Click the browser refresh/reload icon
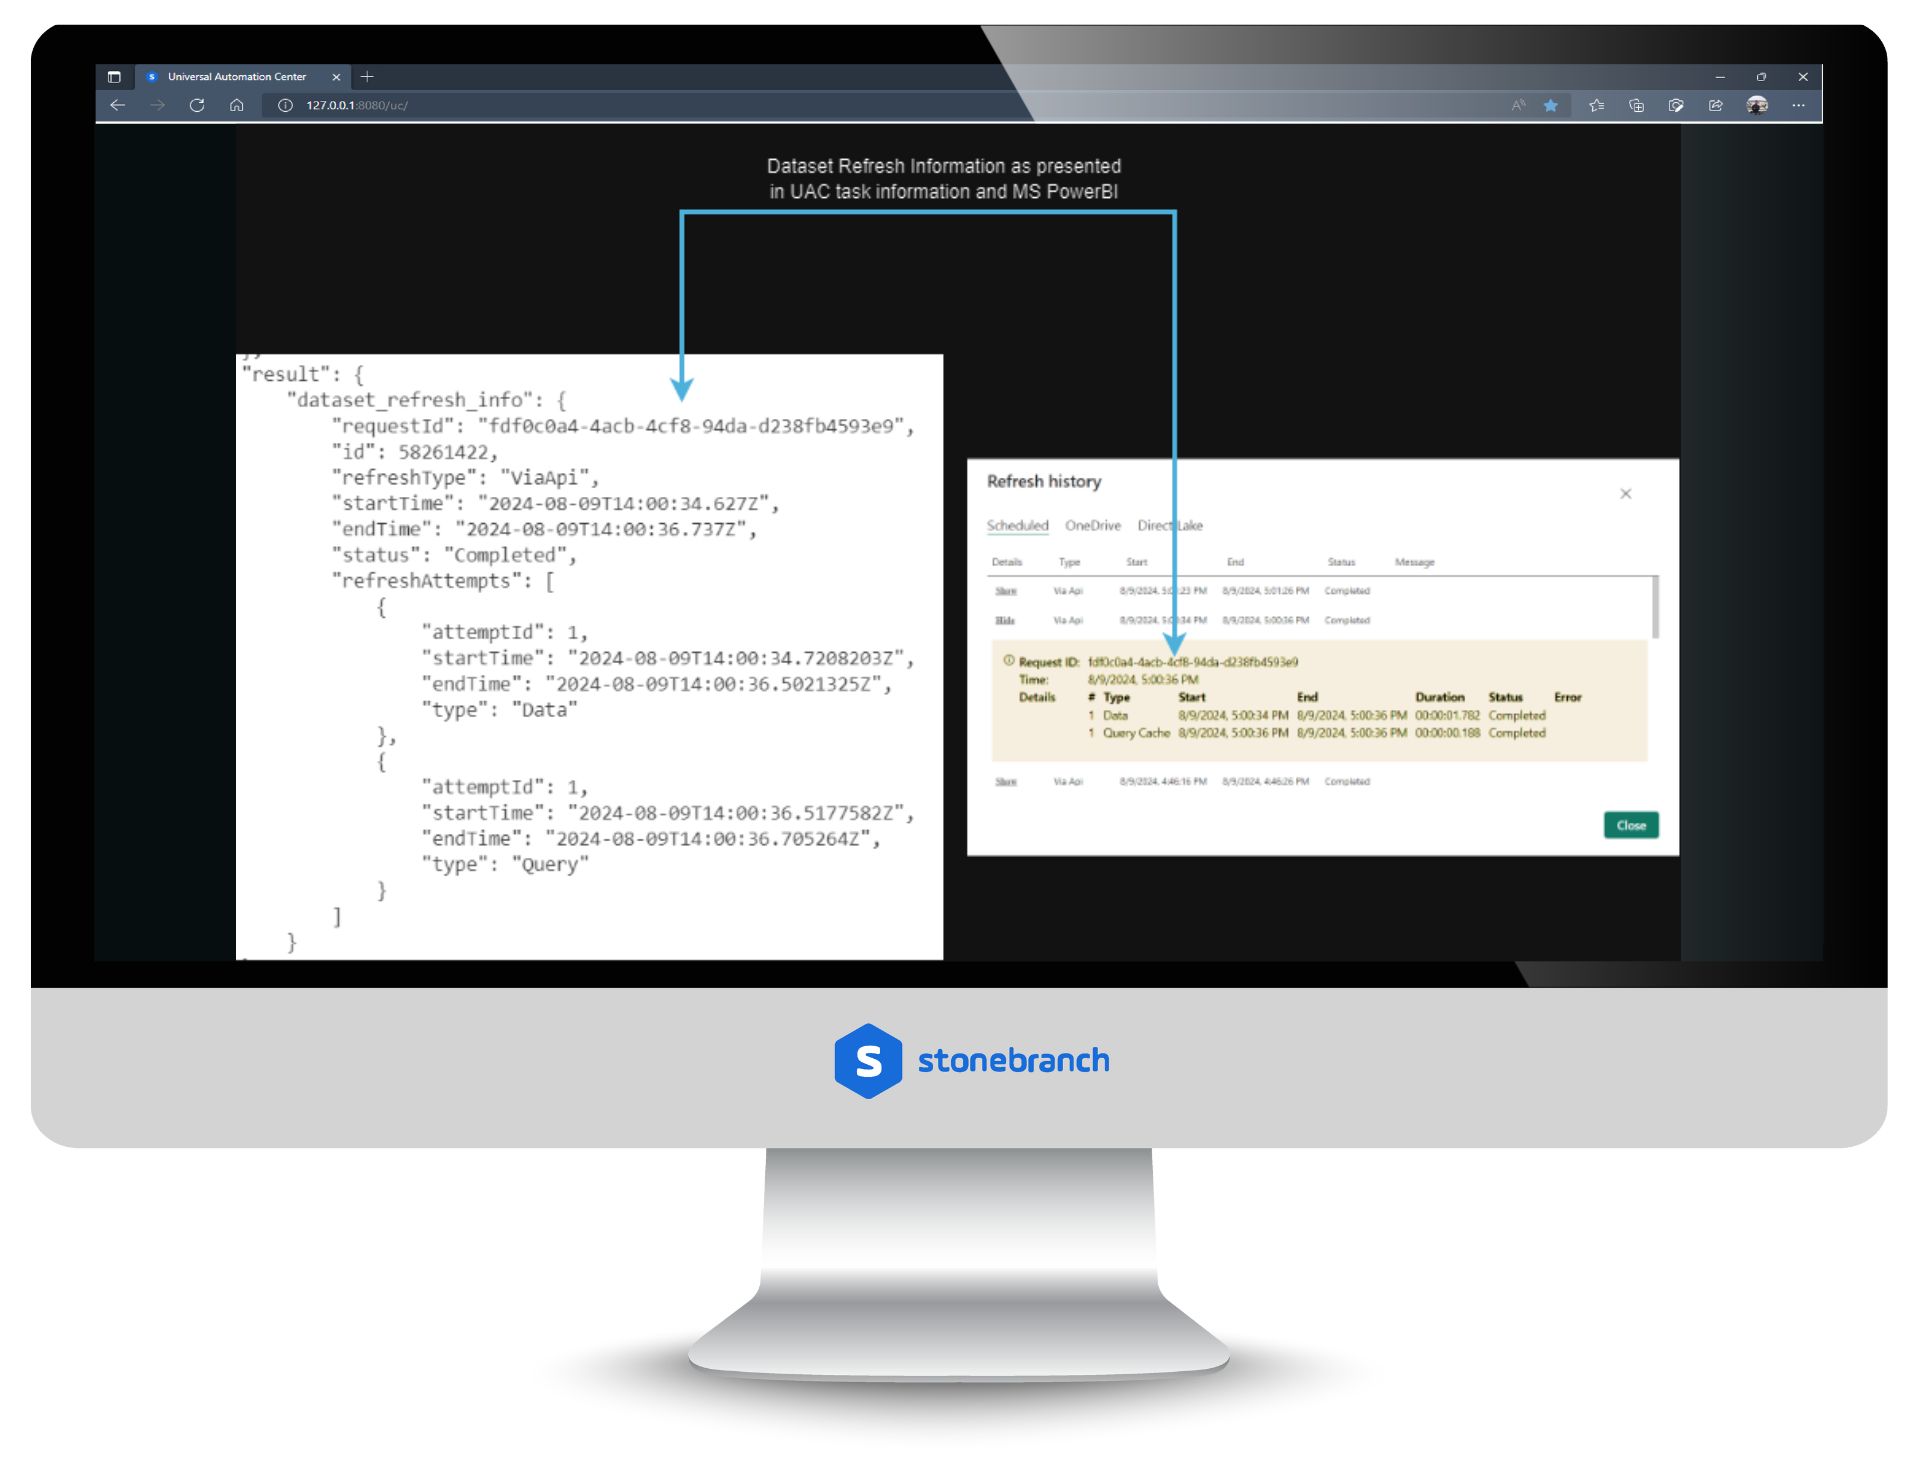 (x=198, y=104)
